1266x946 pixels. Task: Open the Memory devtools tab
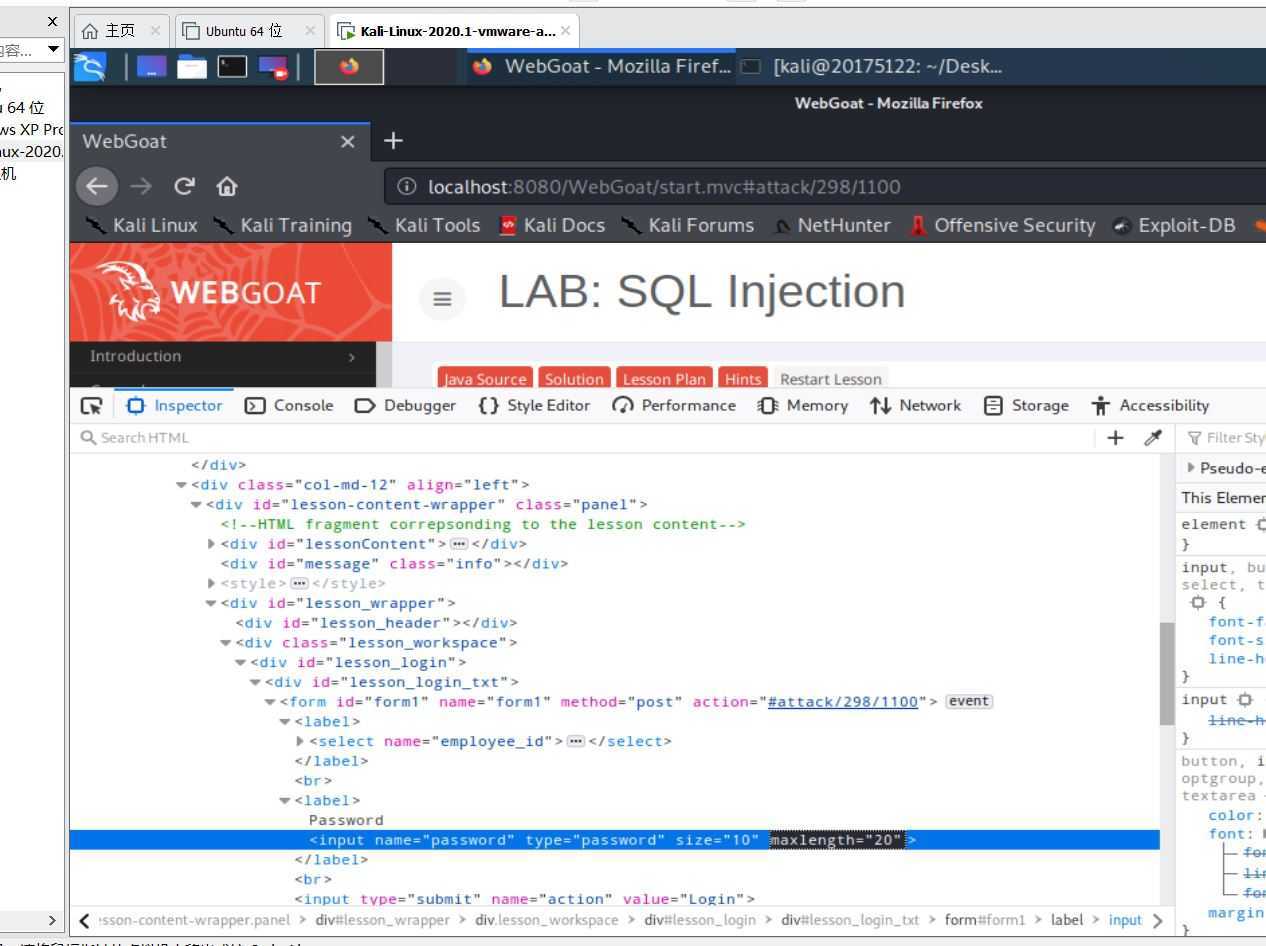tap(803, 405)
